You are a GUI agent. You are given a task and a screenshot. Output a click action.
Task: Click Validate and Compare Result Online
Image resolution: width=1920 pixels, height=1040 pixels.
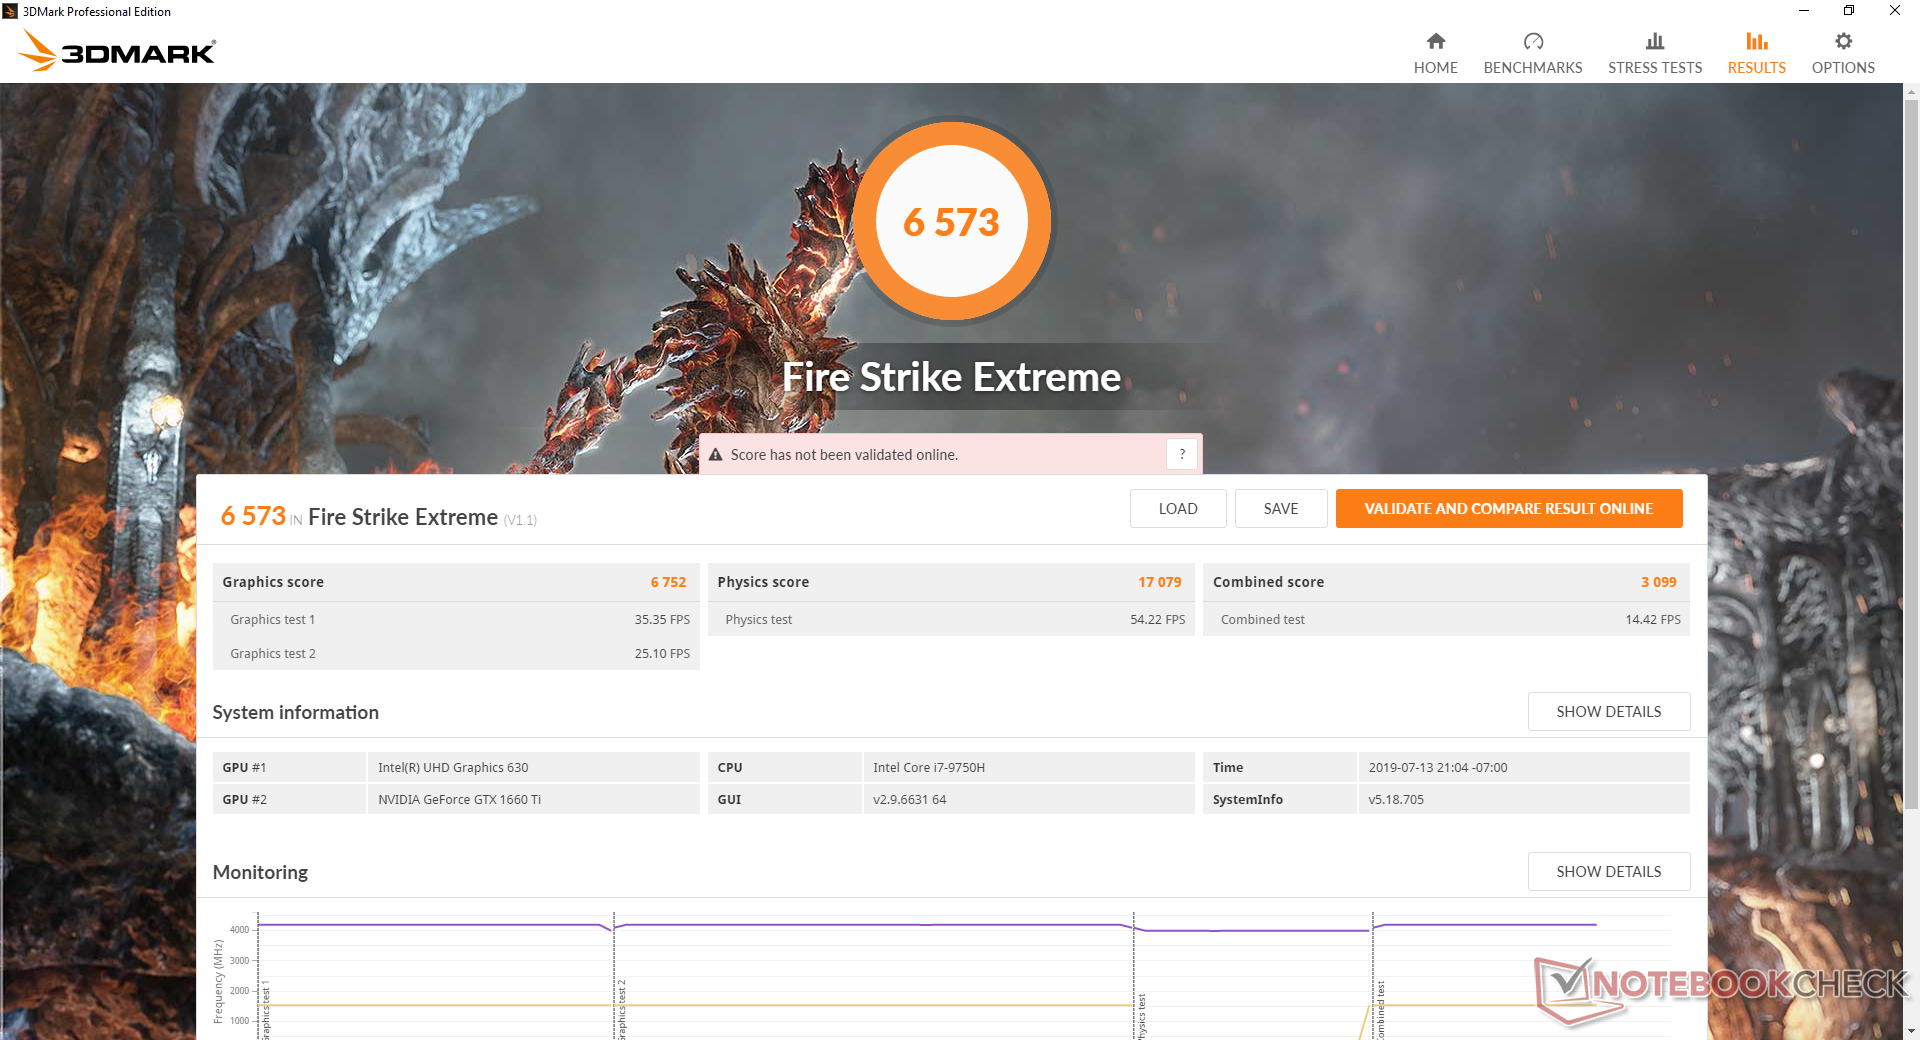click(1509, 508)
